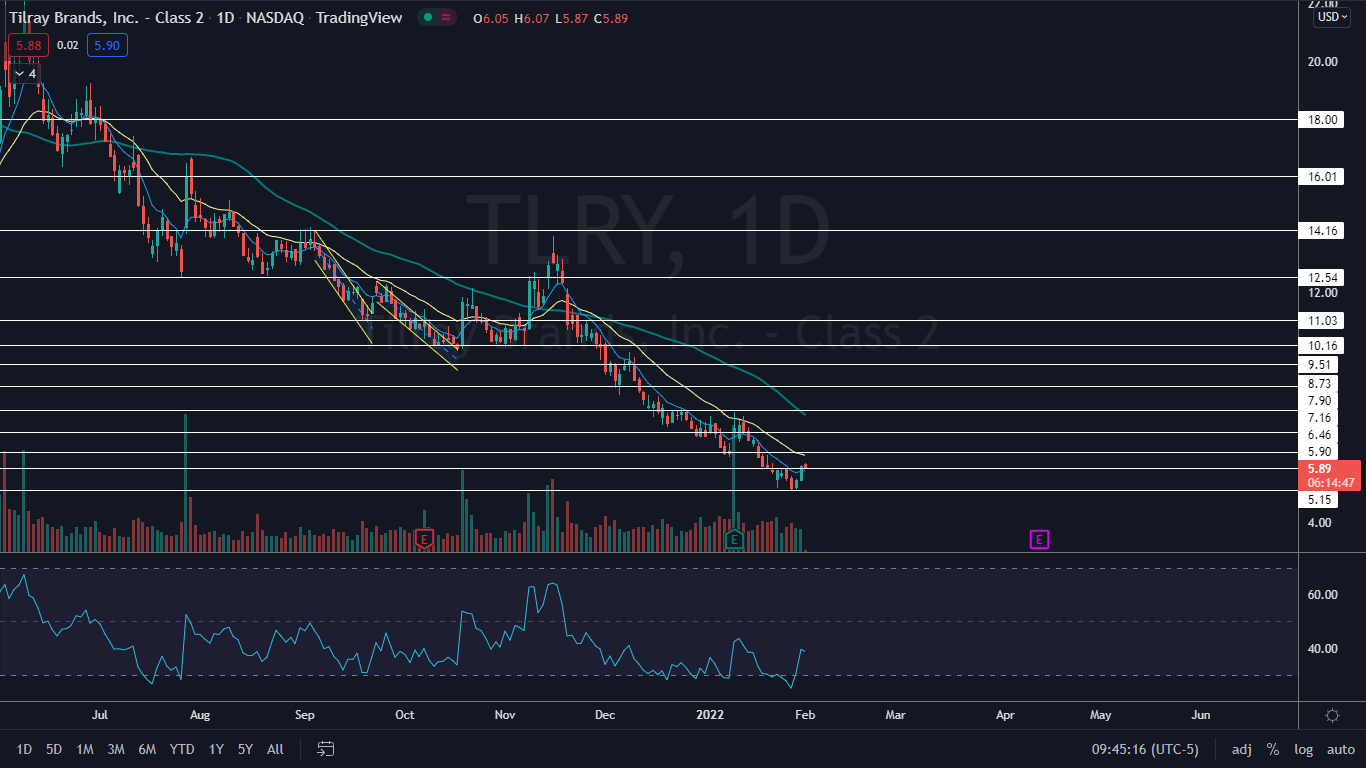
Task: Click the 12.54 price level label
Action: [1322, 277]
